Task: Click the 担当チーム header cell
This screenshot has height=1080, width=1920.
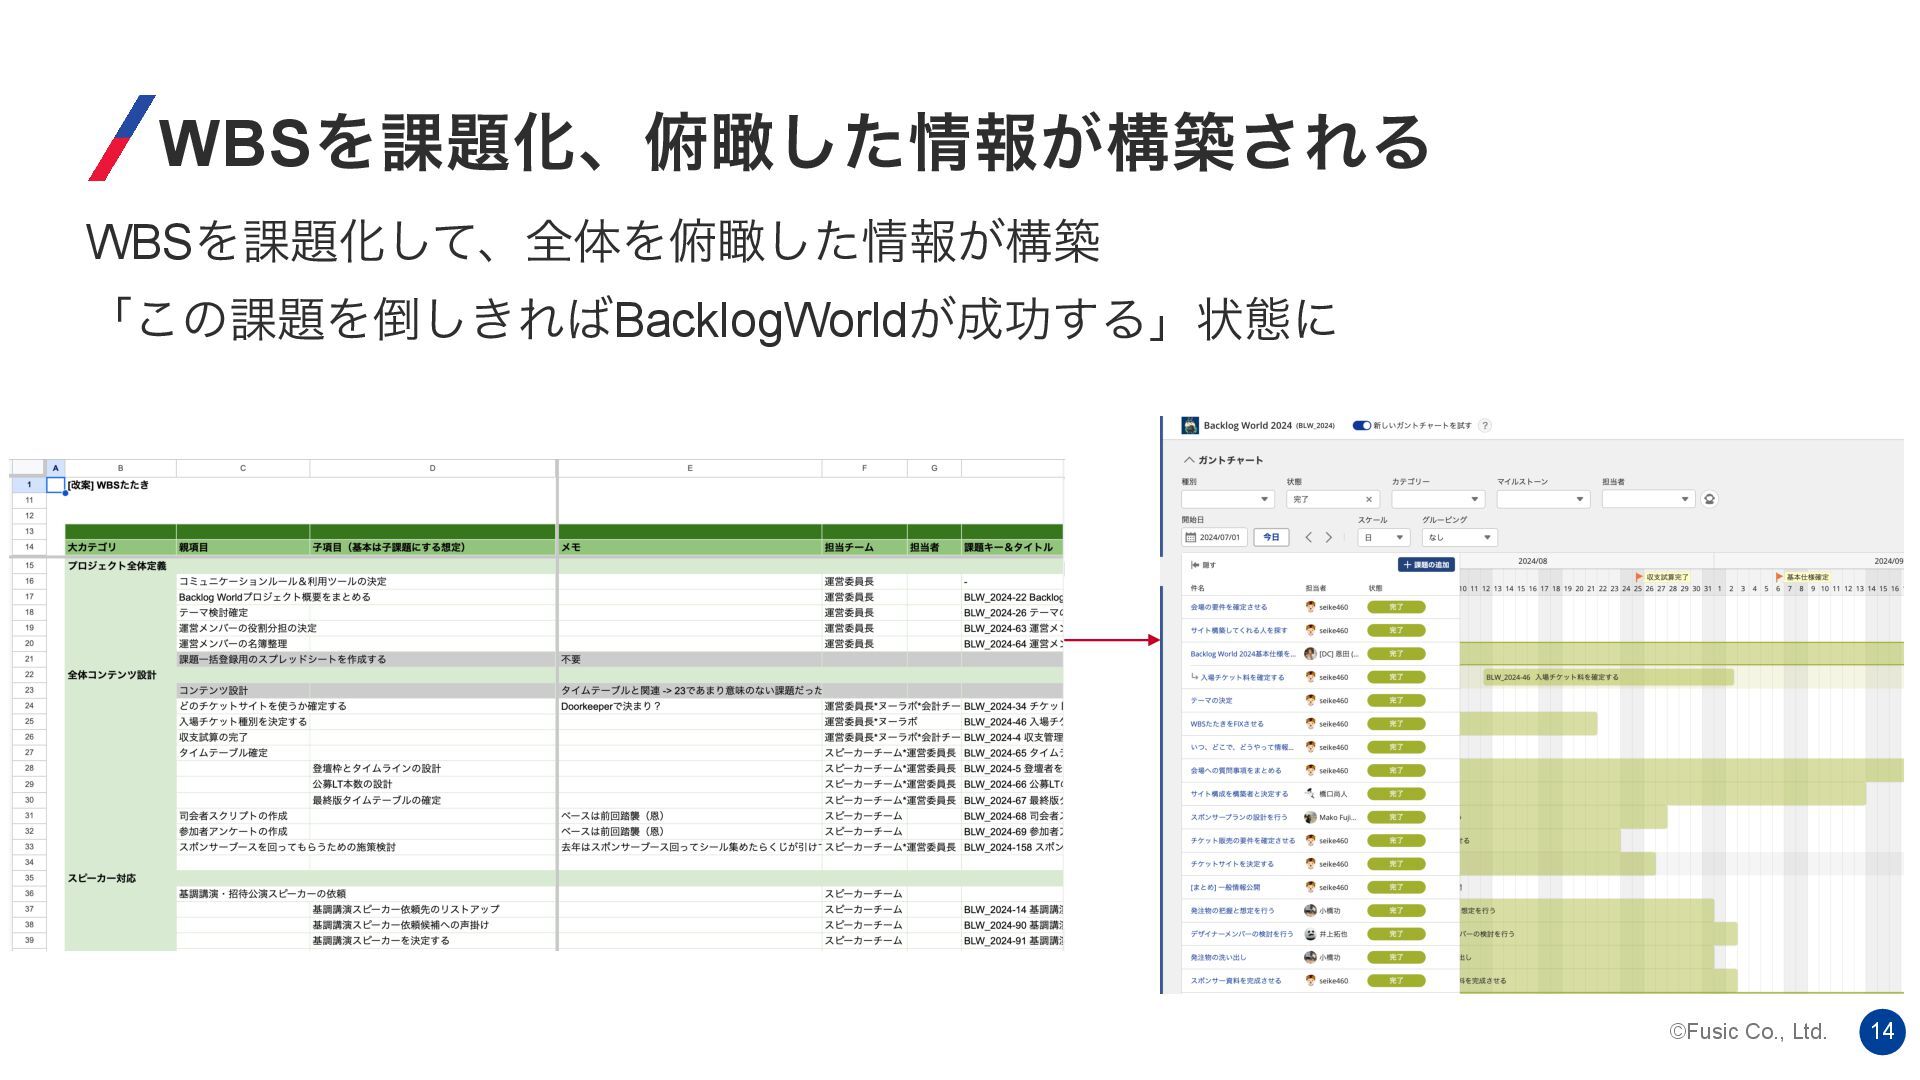Action: (865, 547)
